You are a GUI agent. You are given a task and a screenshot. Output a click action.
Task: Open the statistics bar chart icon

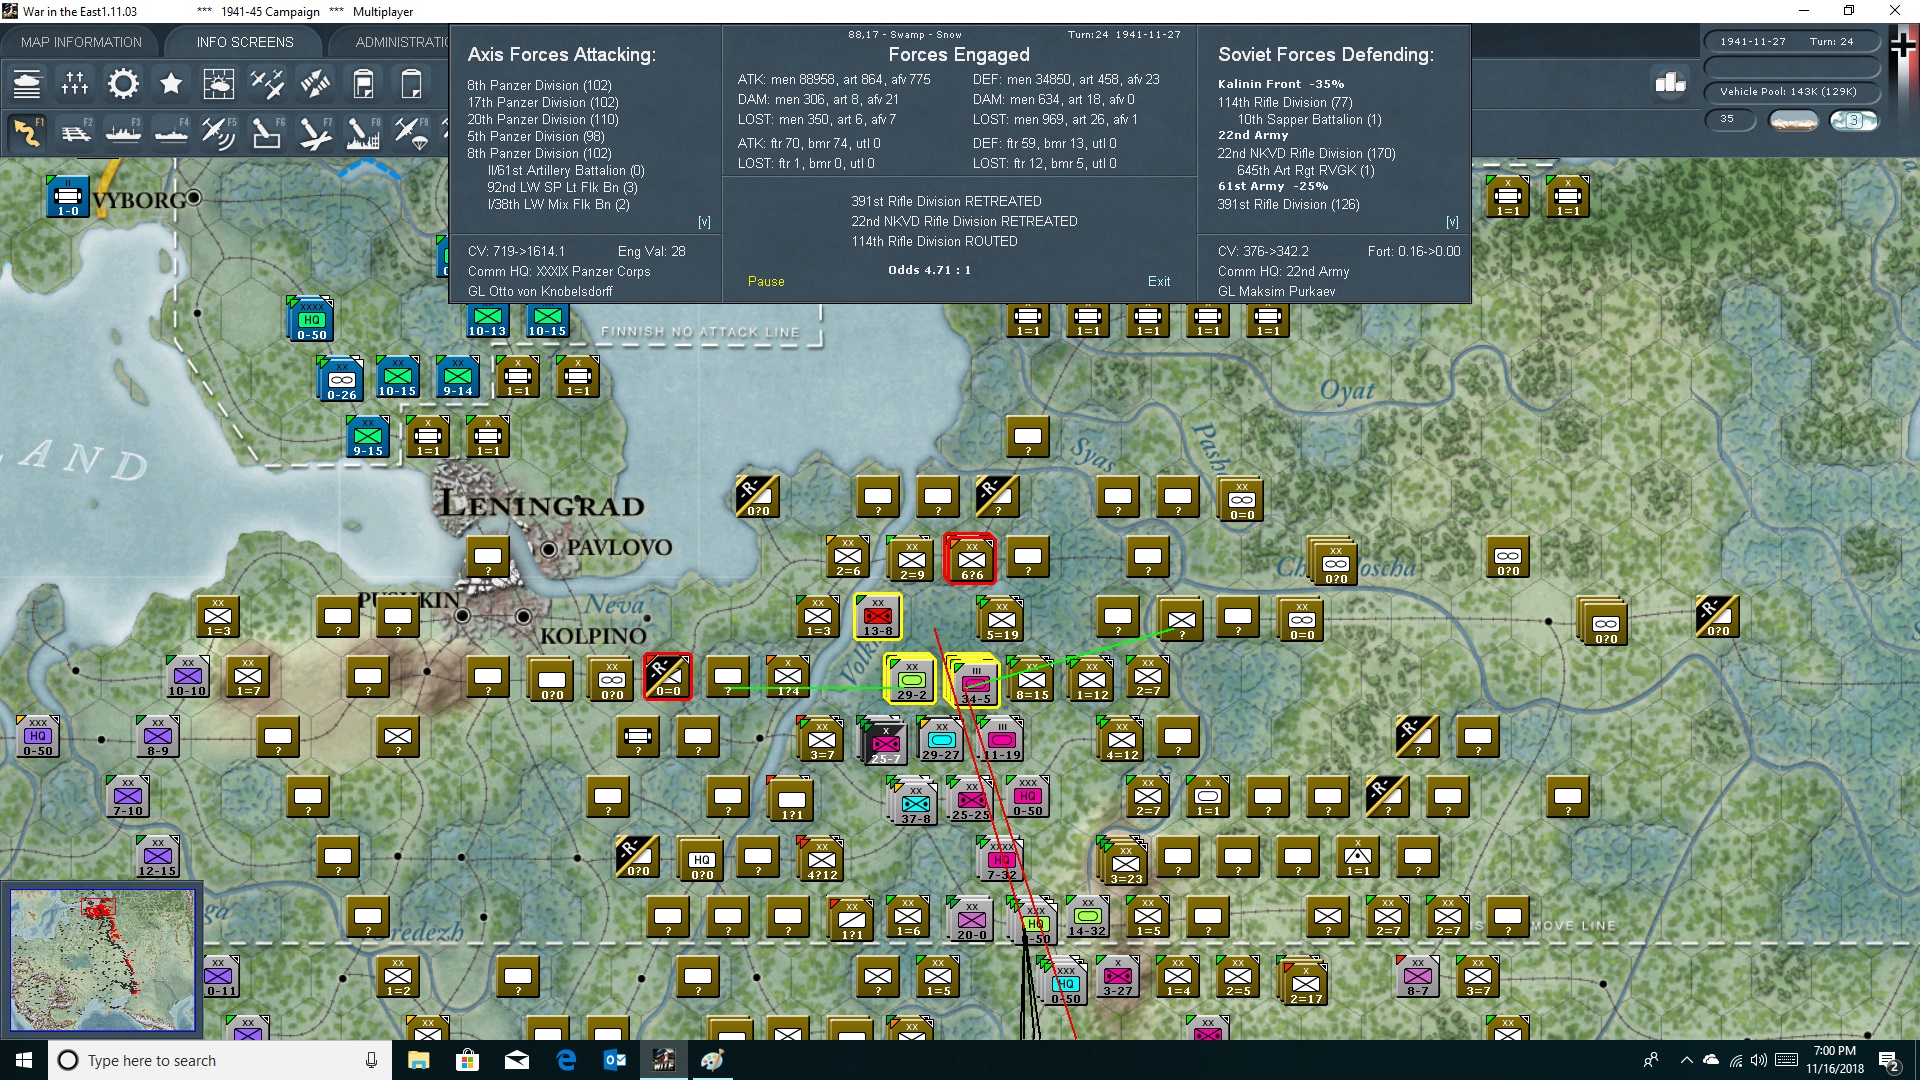(1670, 83)
